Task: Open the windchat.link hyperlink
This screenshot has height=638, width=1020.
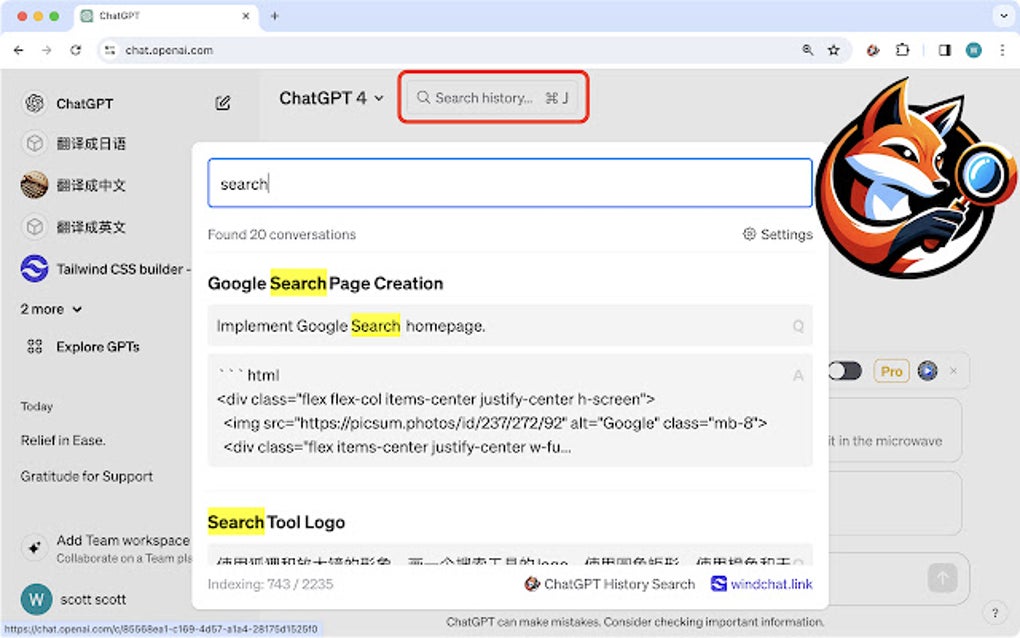Action: (771, 584)
